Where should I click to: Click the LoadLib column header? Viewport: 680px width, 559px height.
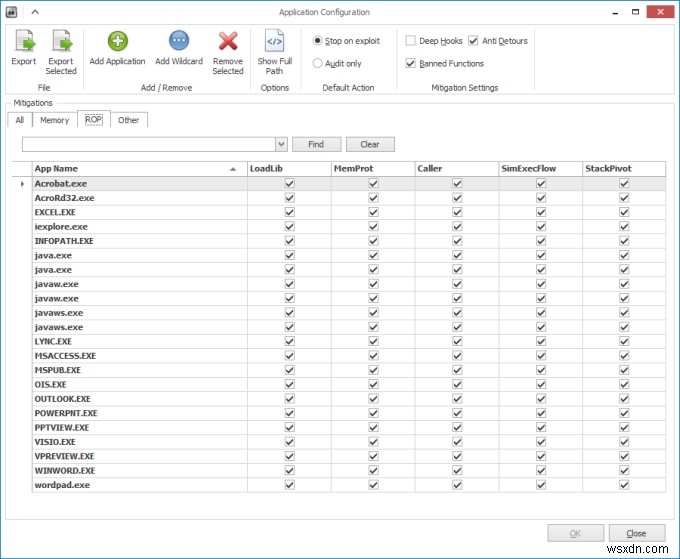[x=289, y=169]
